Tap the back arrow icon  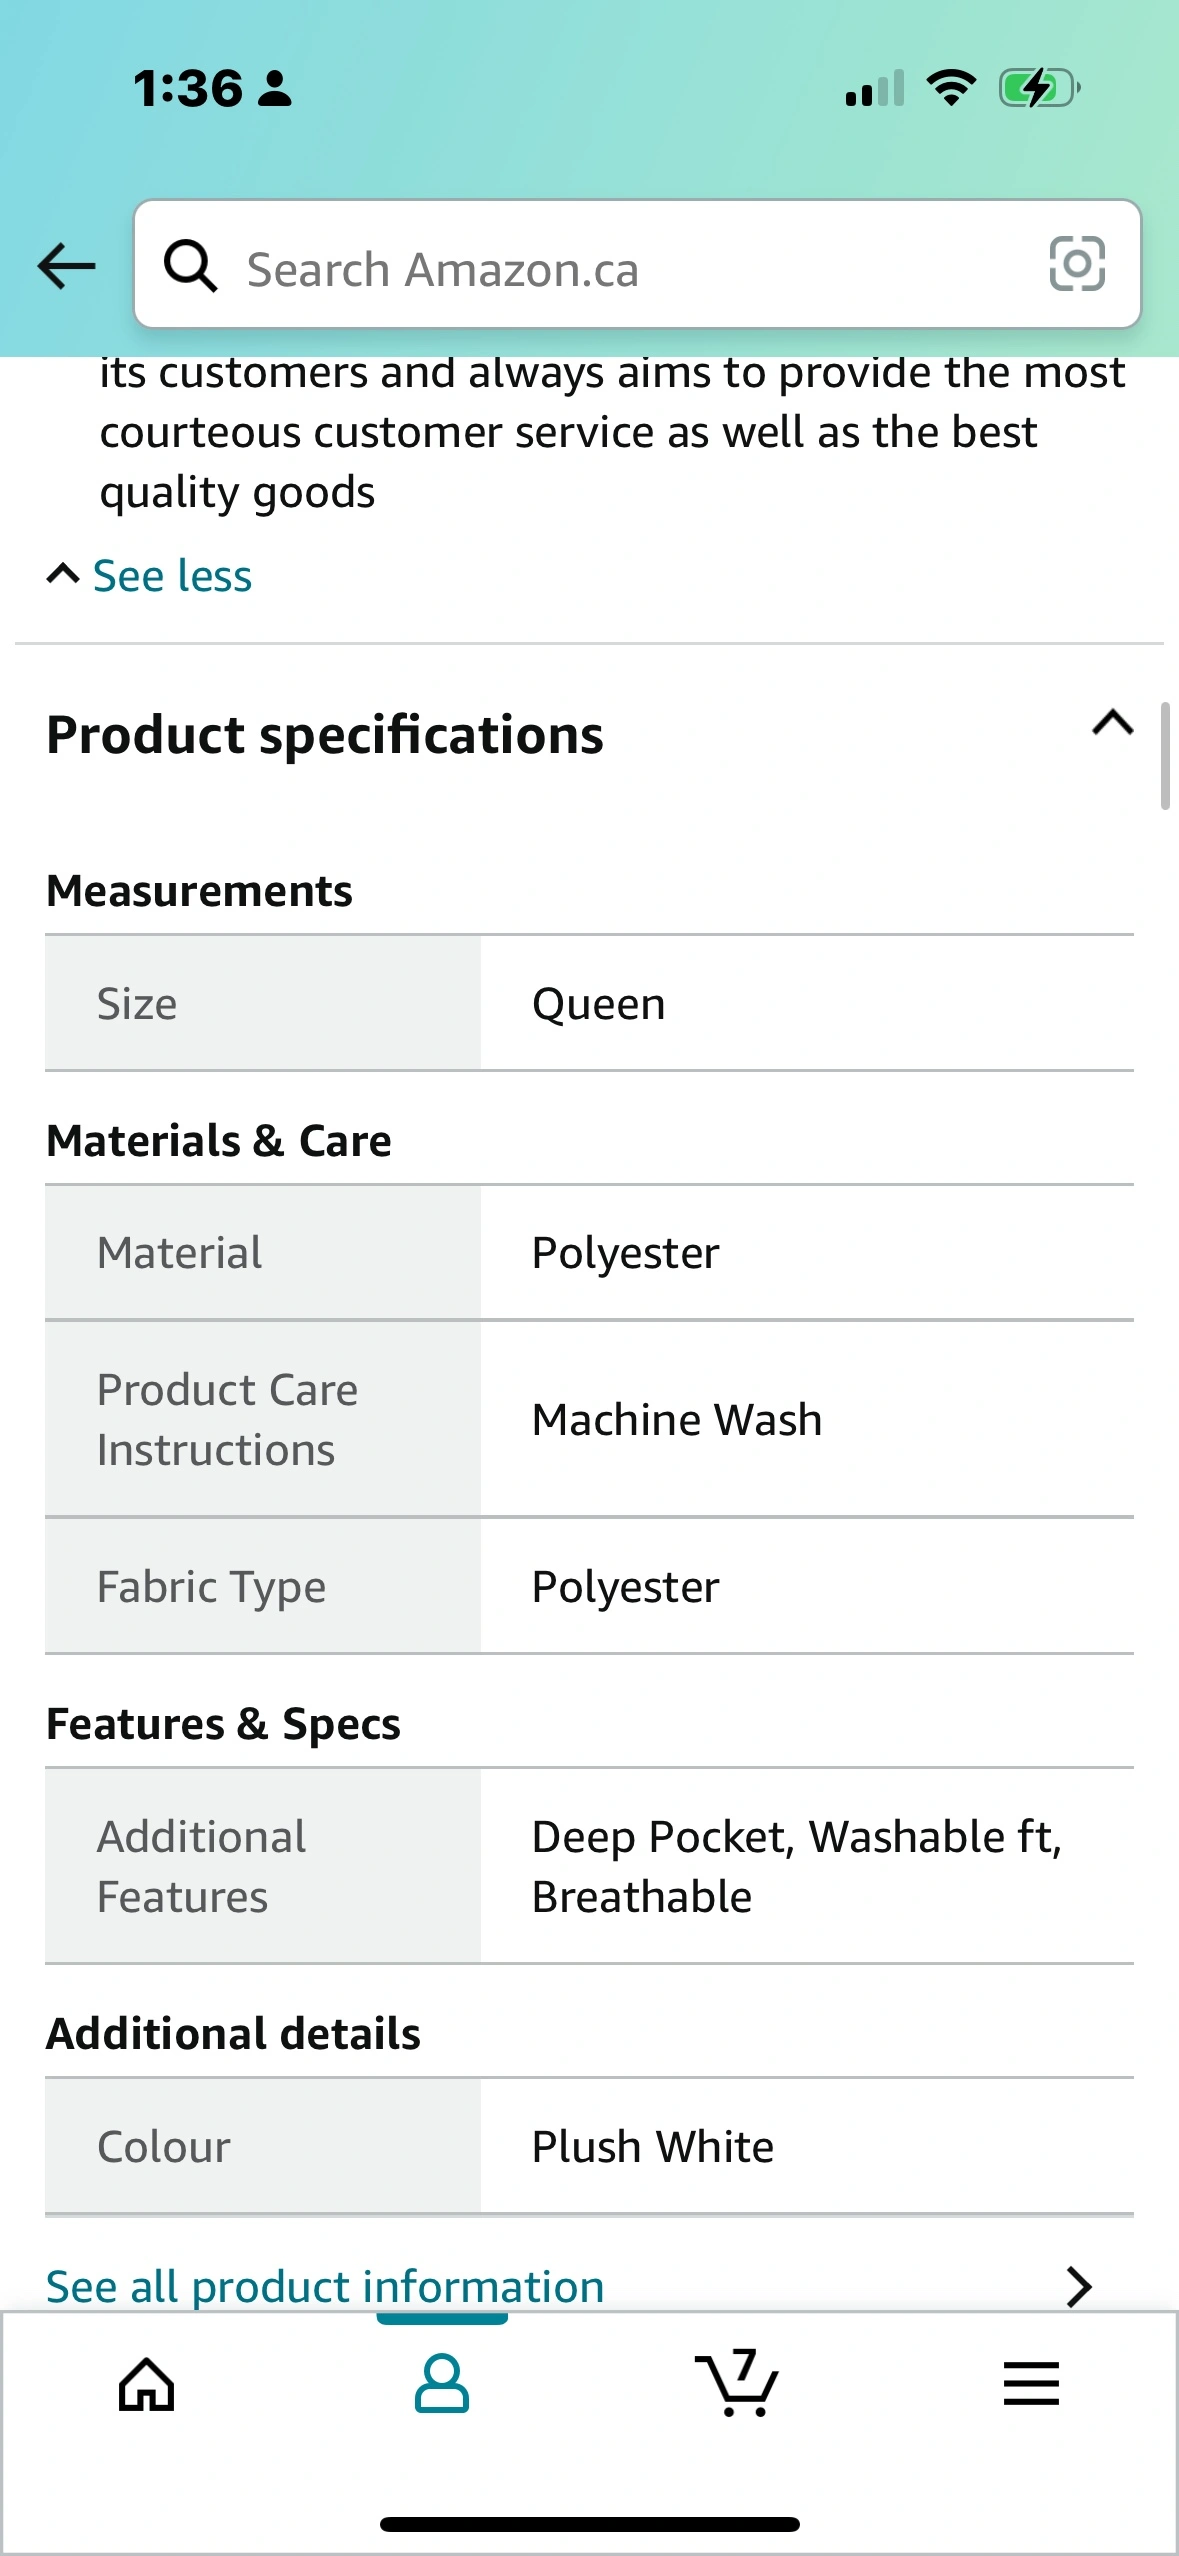pyautogui.click(x=66, y=266)
